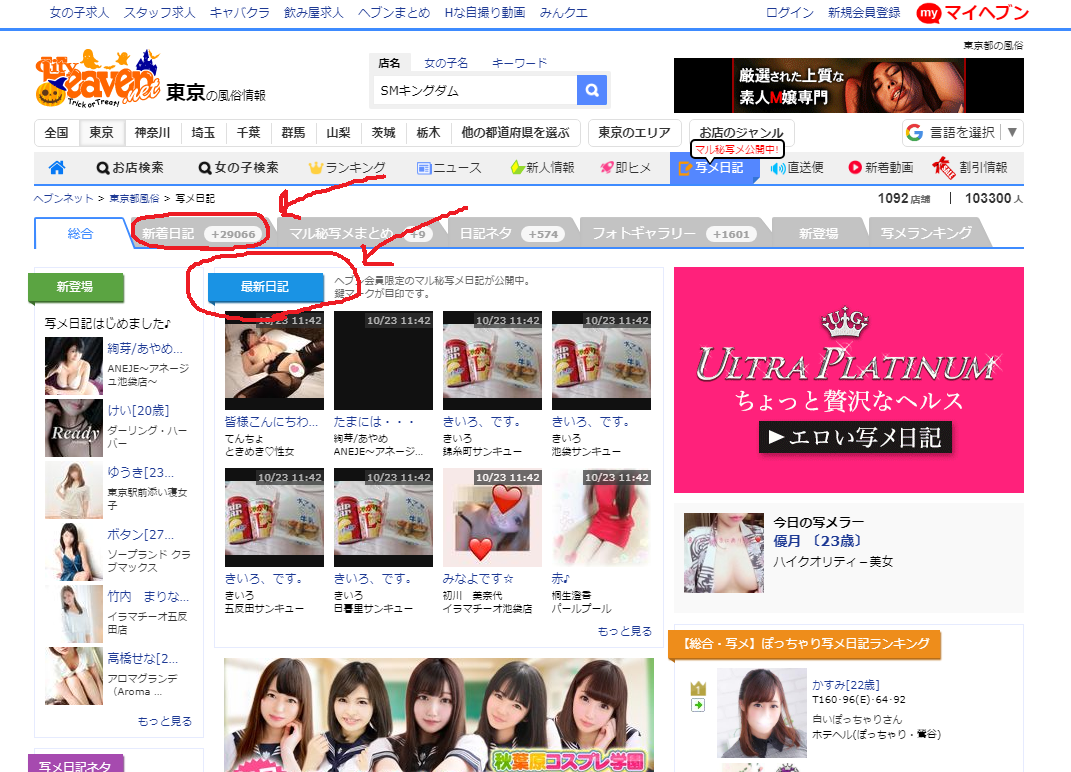Image resolution: width=1071 pixels, height=772 pixels.
Task: Open ニュース section in the navigation bar
Action: [x=448, y=168]
